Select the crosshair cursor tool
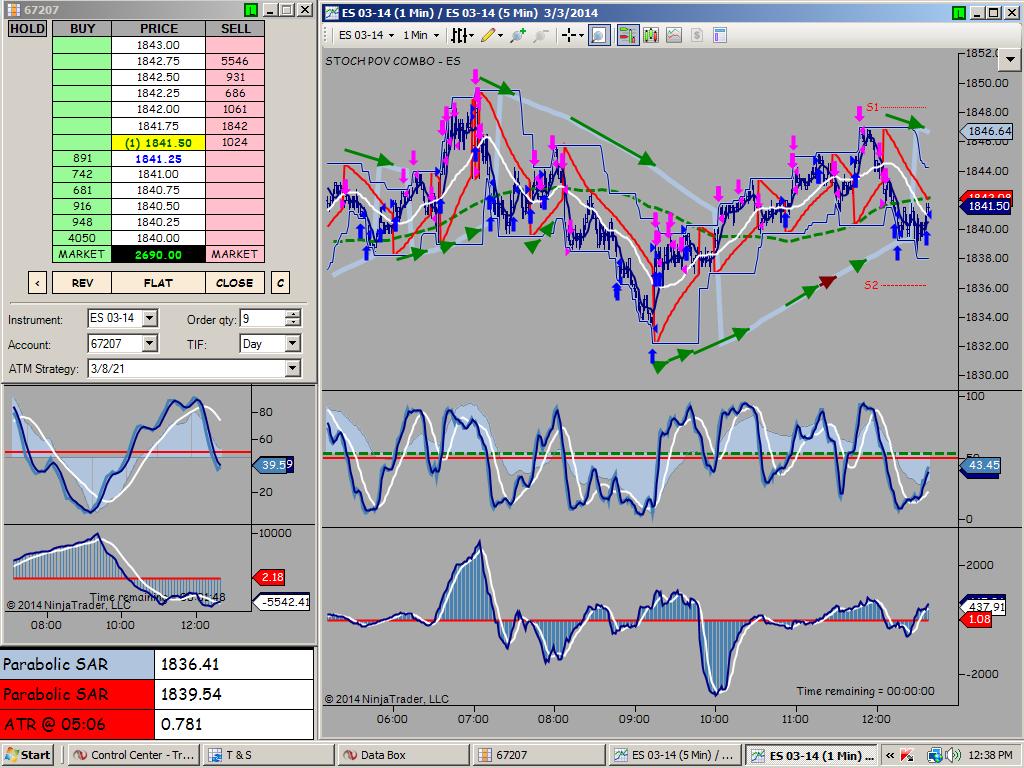Viewport: 1024px width, 768px height. [x=569, y=35]
